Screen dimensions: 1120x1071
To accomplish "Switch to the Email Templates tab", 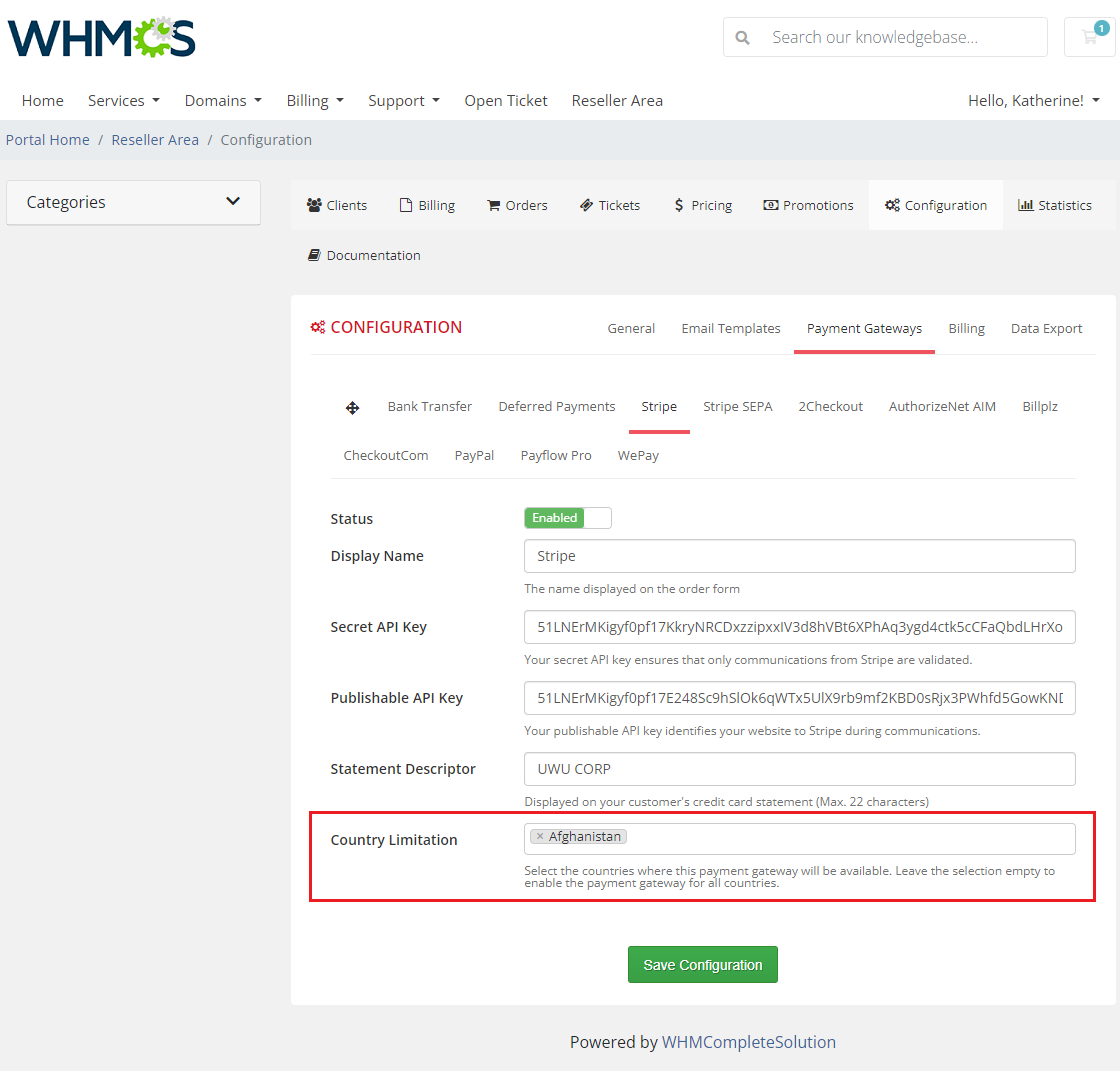I will click(731, 328).
